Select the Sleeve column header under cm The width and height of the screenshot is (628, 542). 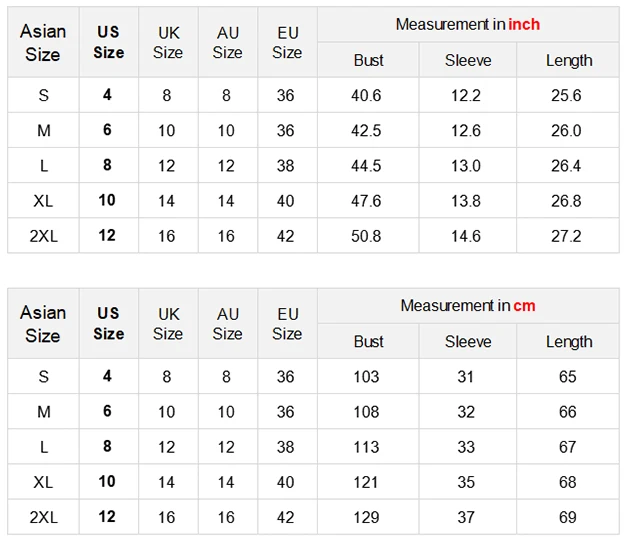[x=468, y=342]
